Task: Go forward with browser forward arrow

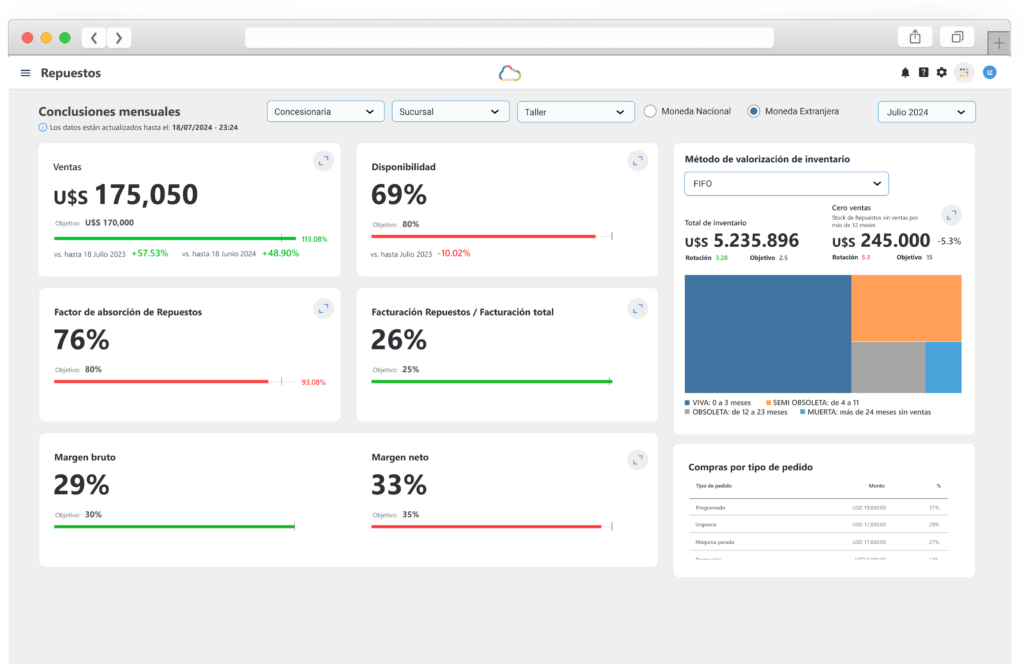Action: (119, 38)
